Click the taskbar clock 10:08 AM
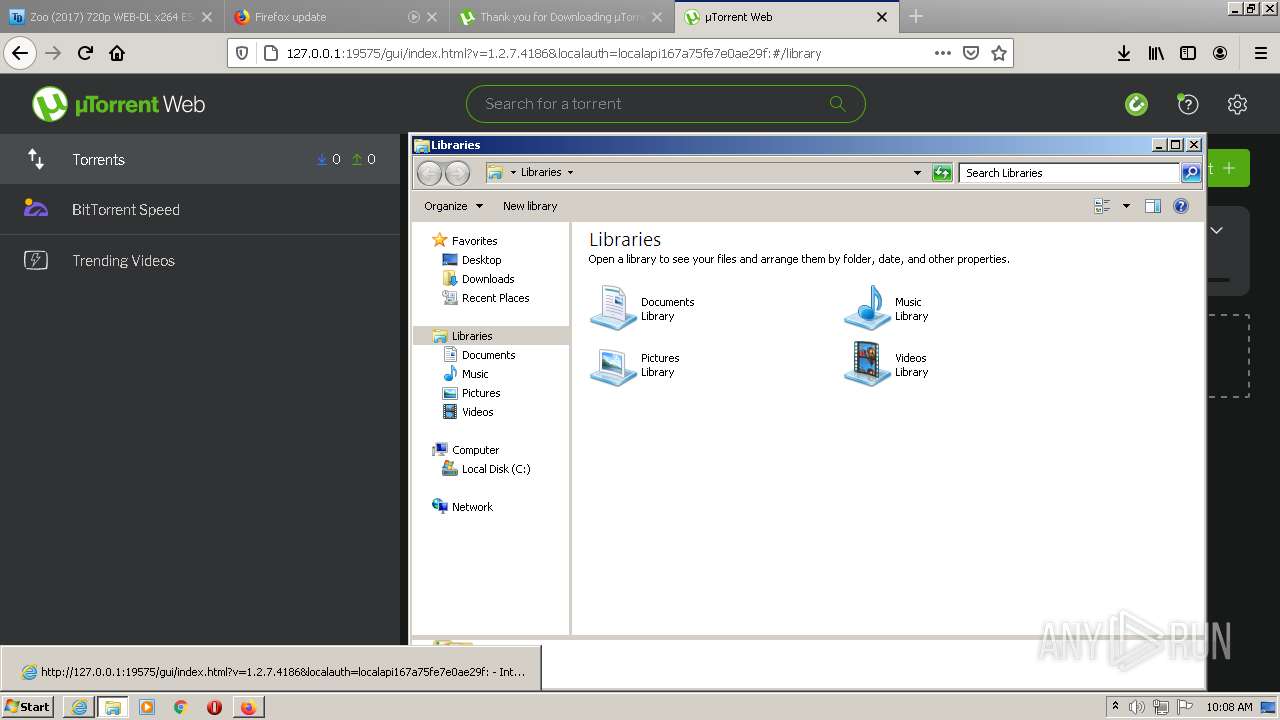1280x720 pixels. [1229, 707]
